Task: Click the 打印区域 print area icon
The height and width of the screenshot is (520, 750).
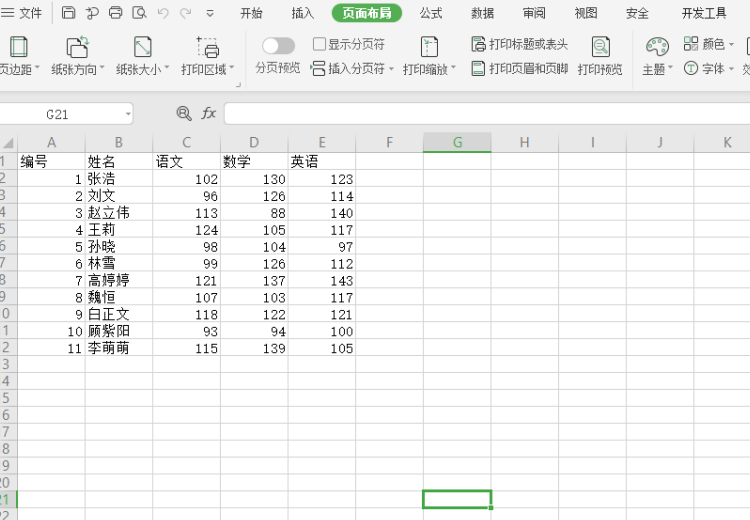Action: 208,47
